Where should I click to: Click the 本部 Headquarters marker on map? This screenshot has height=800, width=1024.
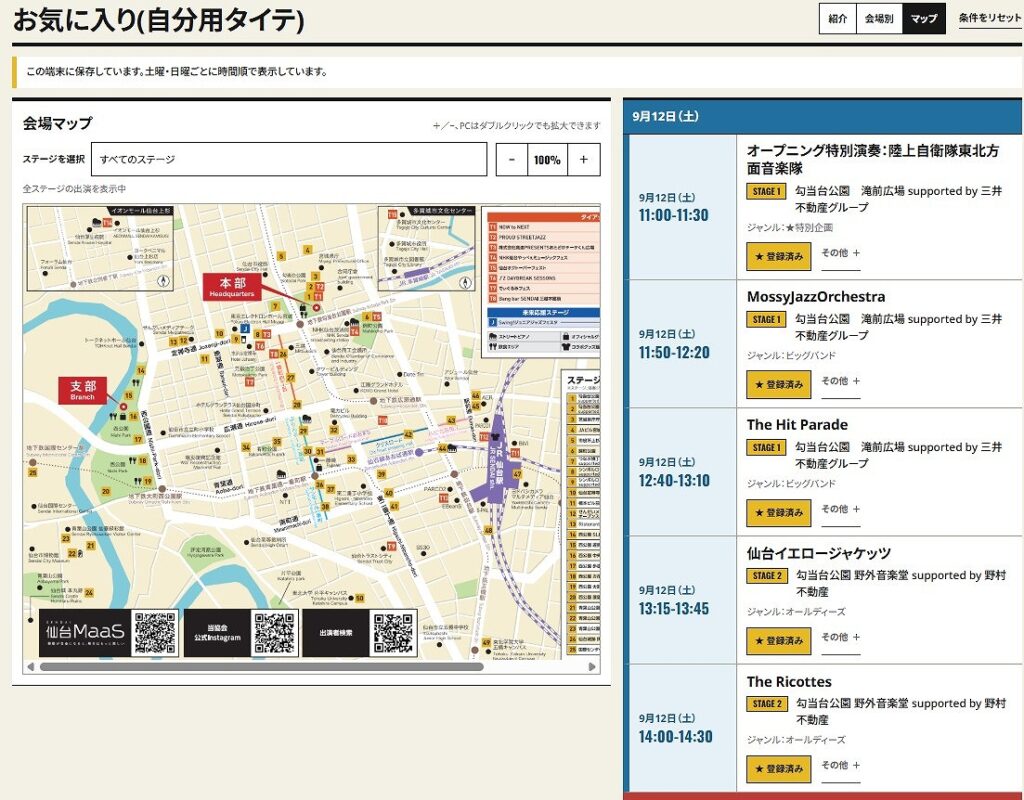click(x=232, y=287)
